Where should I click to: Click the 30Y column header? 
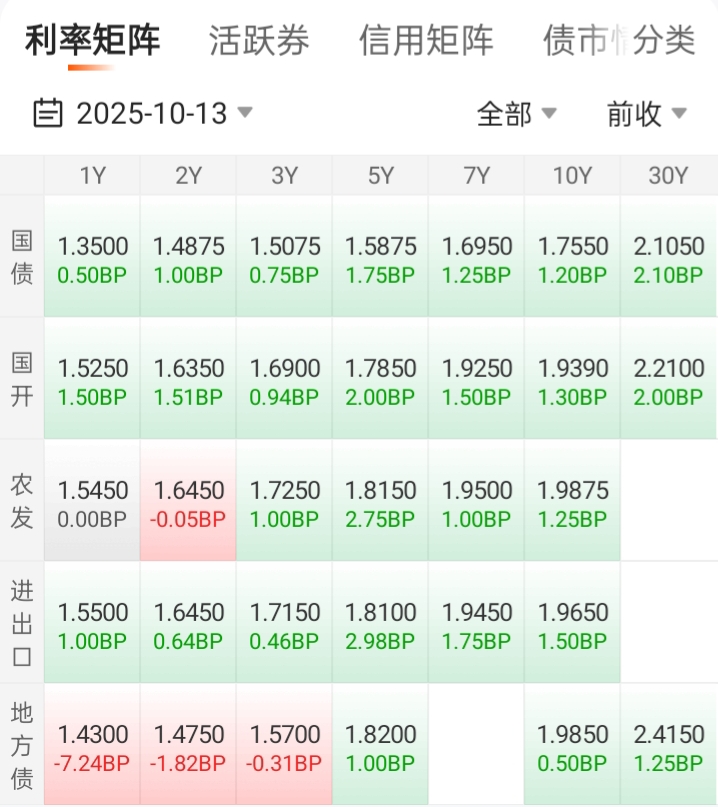point(668,176)
